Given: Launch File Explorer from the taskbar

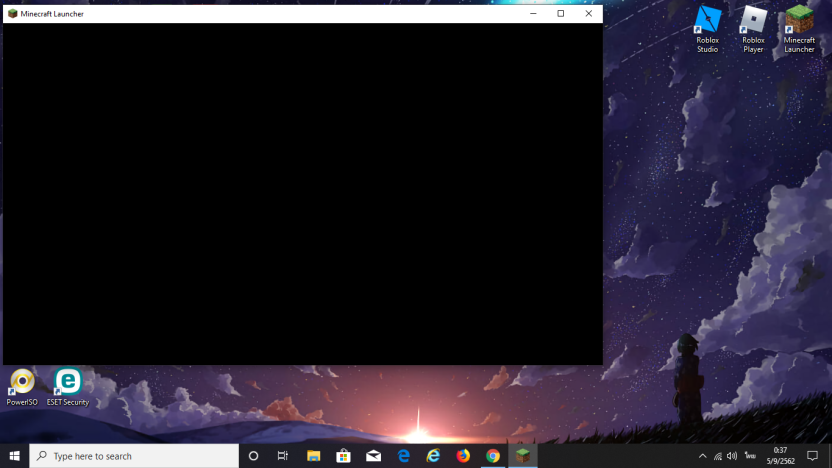Looking at the screenshot, I should pyautogui.click(x=314, y=456).
